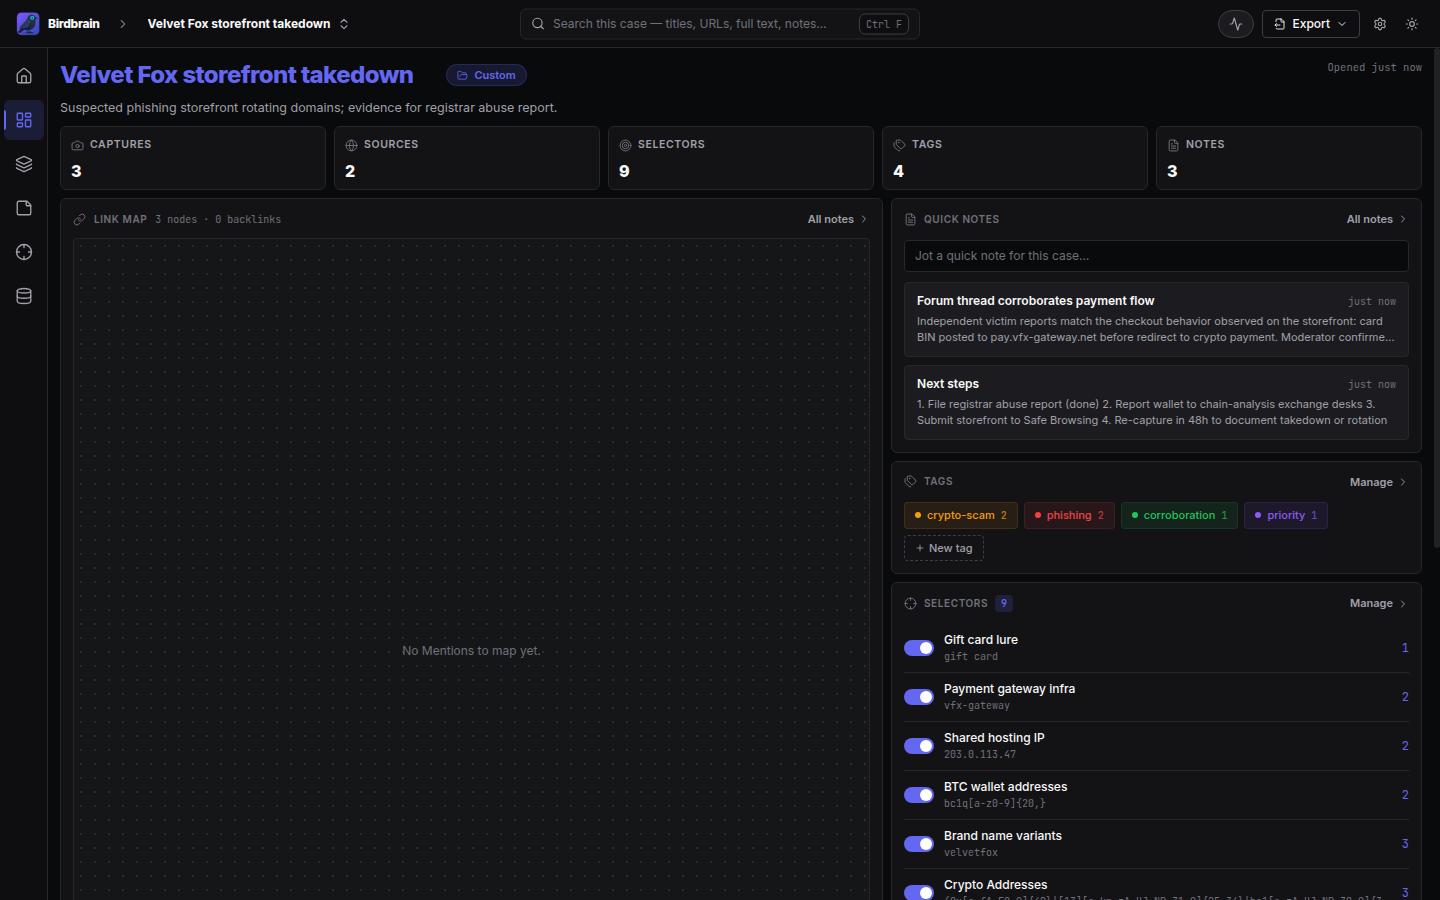Image resolution: width=1440 pixels, height=900 pixels.
Task: Click the quick note input box
Action: click(1156, 256)
